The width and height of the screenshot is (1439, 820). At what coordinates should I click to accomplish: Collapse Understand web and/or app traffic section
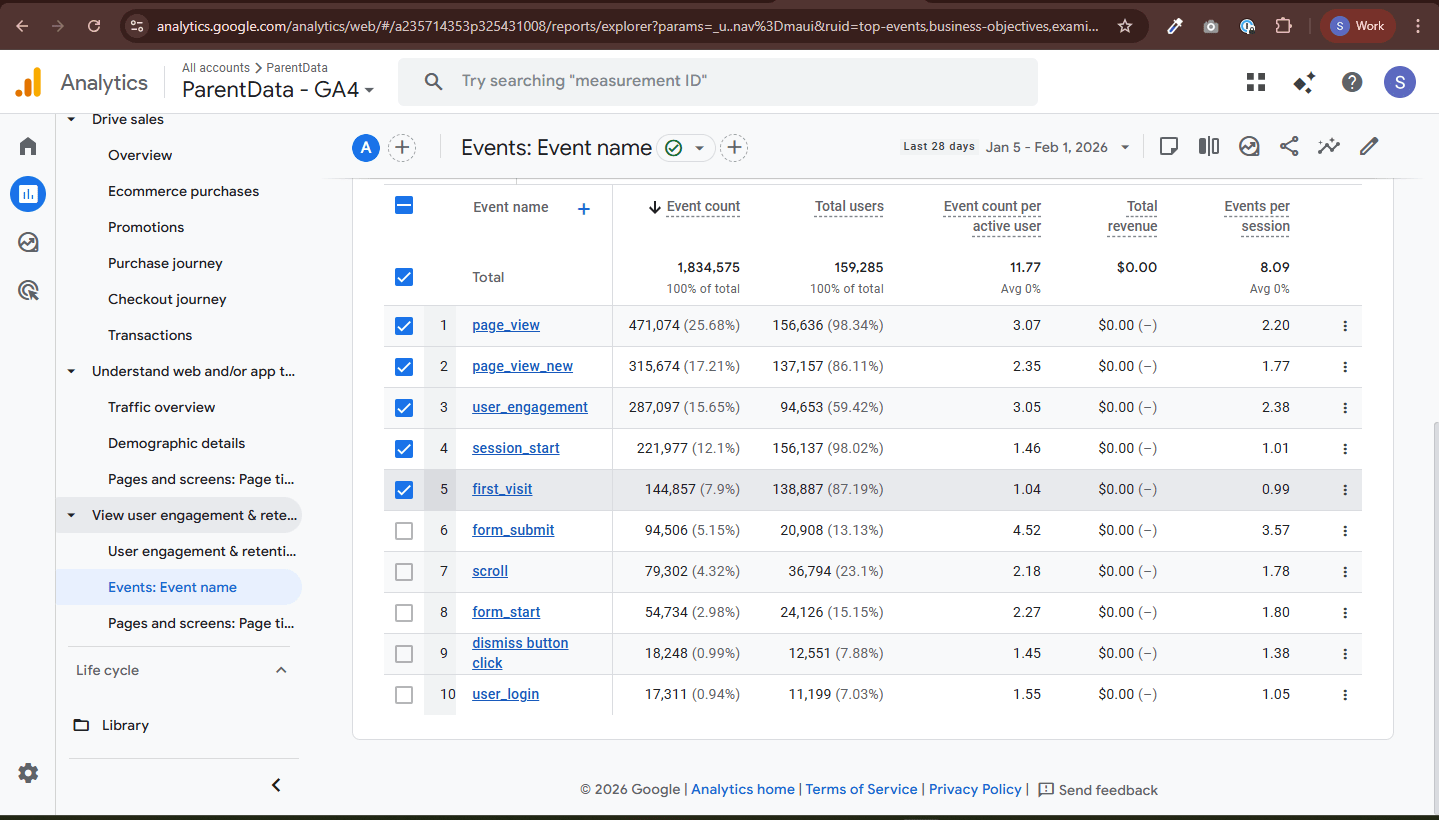click(x=71, y=371)
